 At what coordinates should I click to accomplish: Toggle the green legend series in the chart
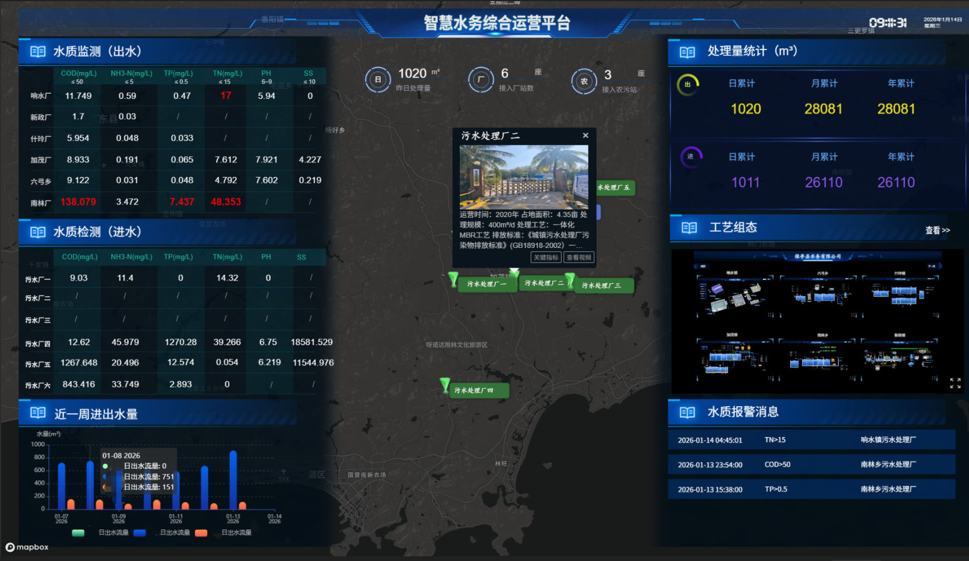[78, 533]
